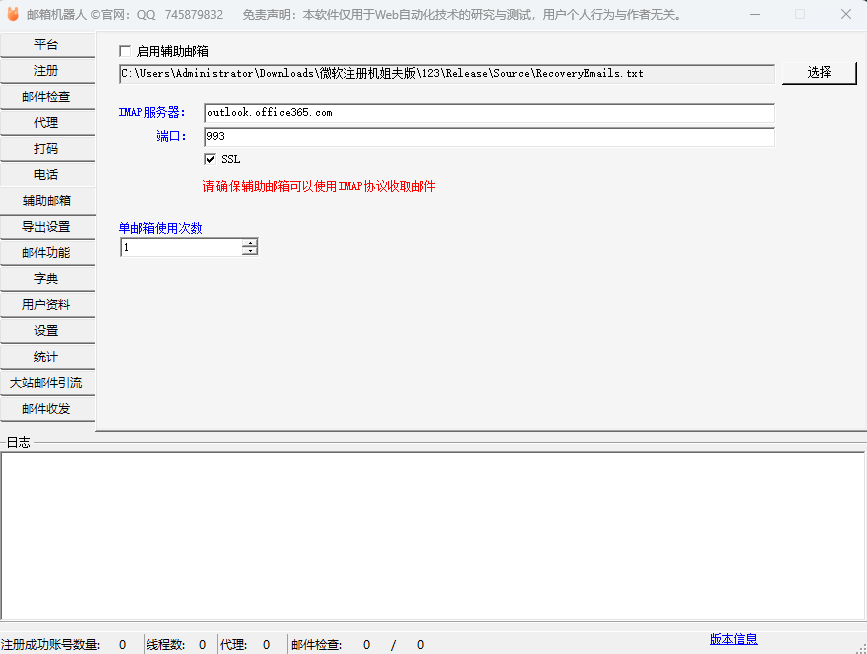Open the 邮件功能 tab
Screen dimensions: 867x654
(x=47, y=253)
